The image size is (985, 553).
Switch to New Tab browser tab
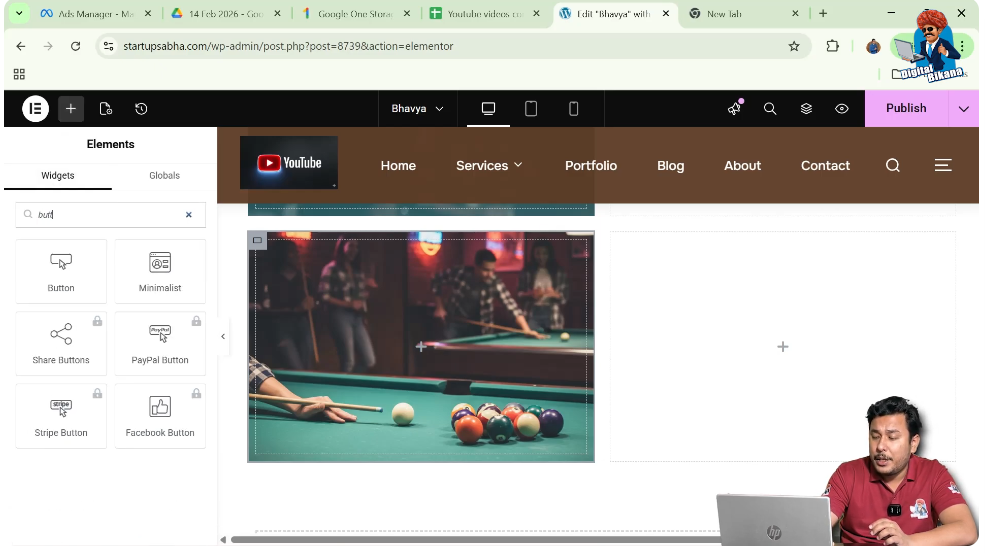coord(744,13)
